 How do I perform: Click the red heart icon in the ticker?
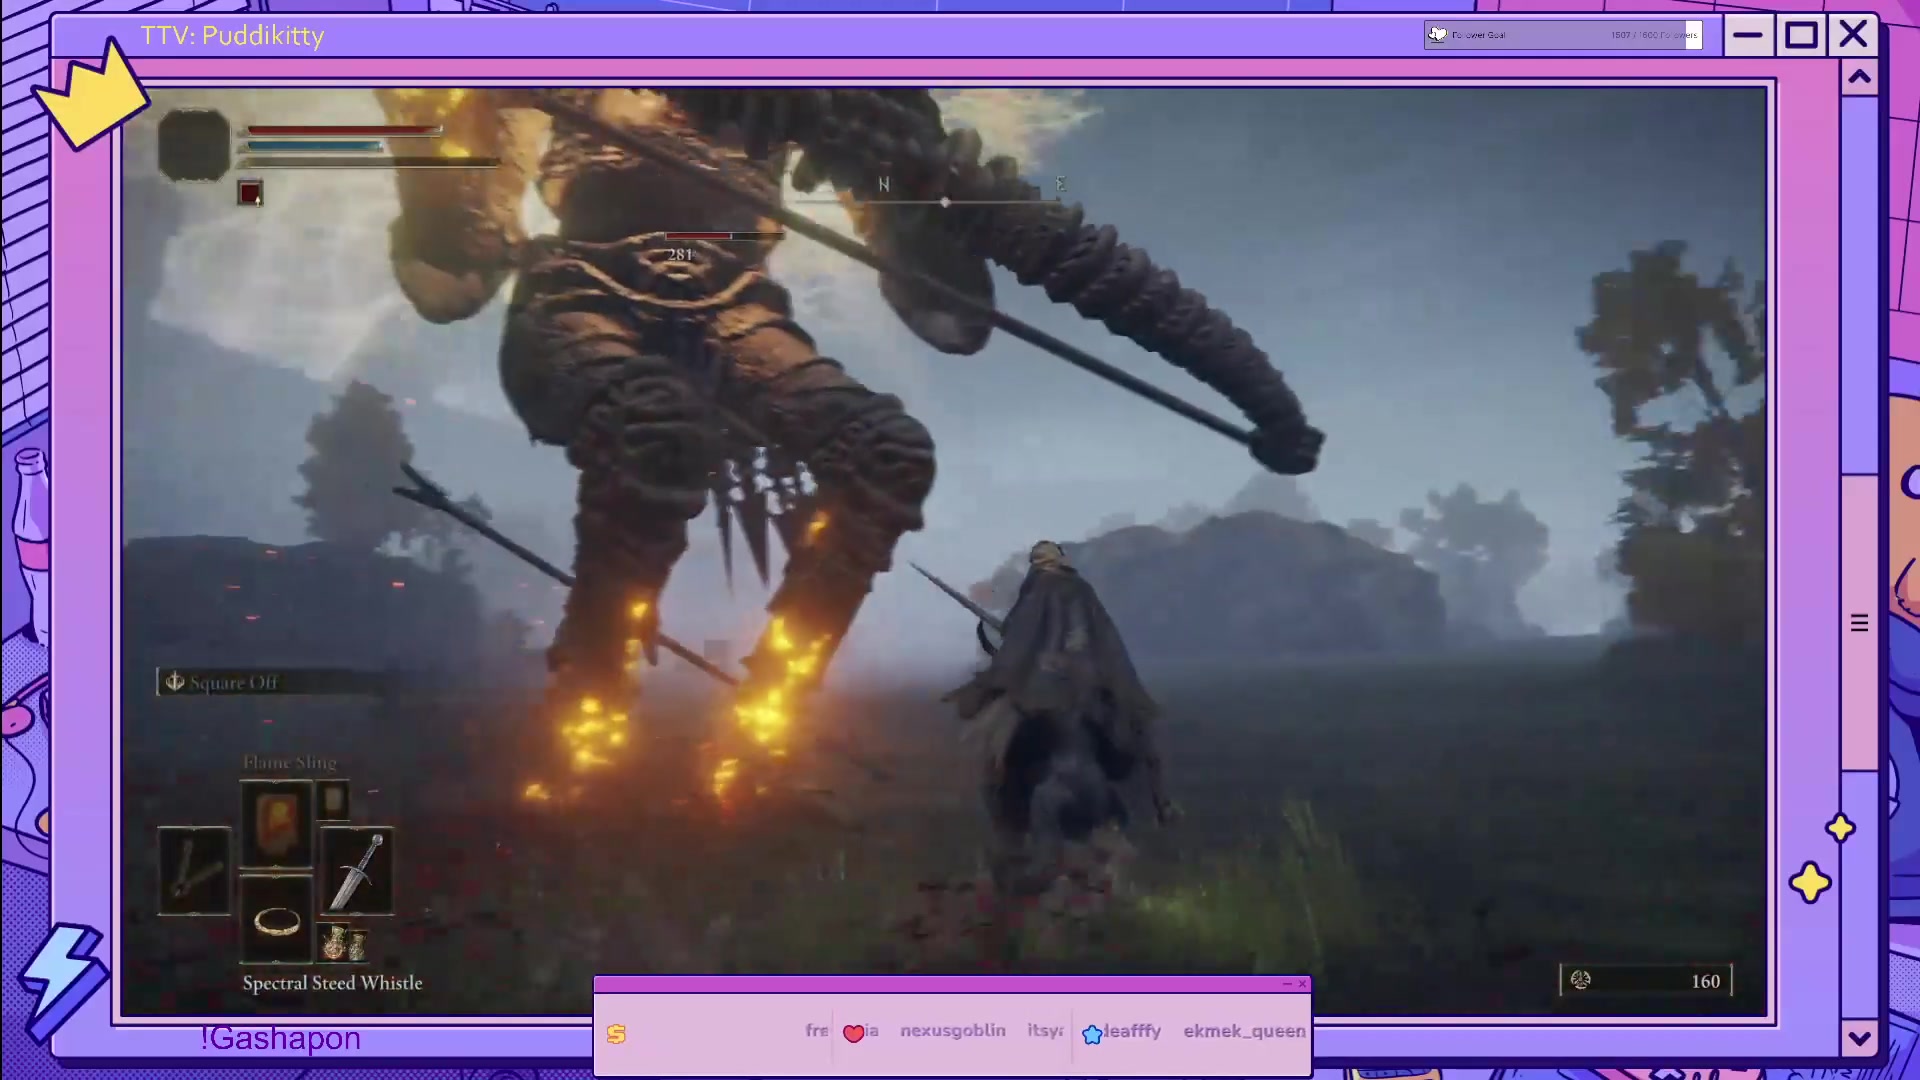pos(853,1034)
